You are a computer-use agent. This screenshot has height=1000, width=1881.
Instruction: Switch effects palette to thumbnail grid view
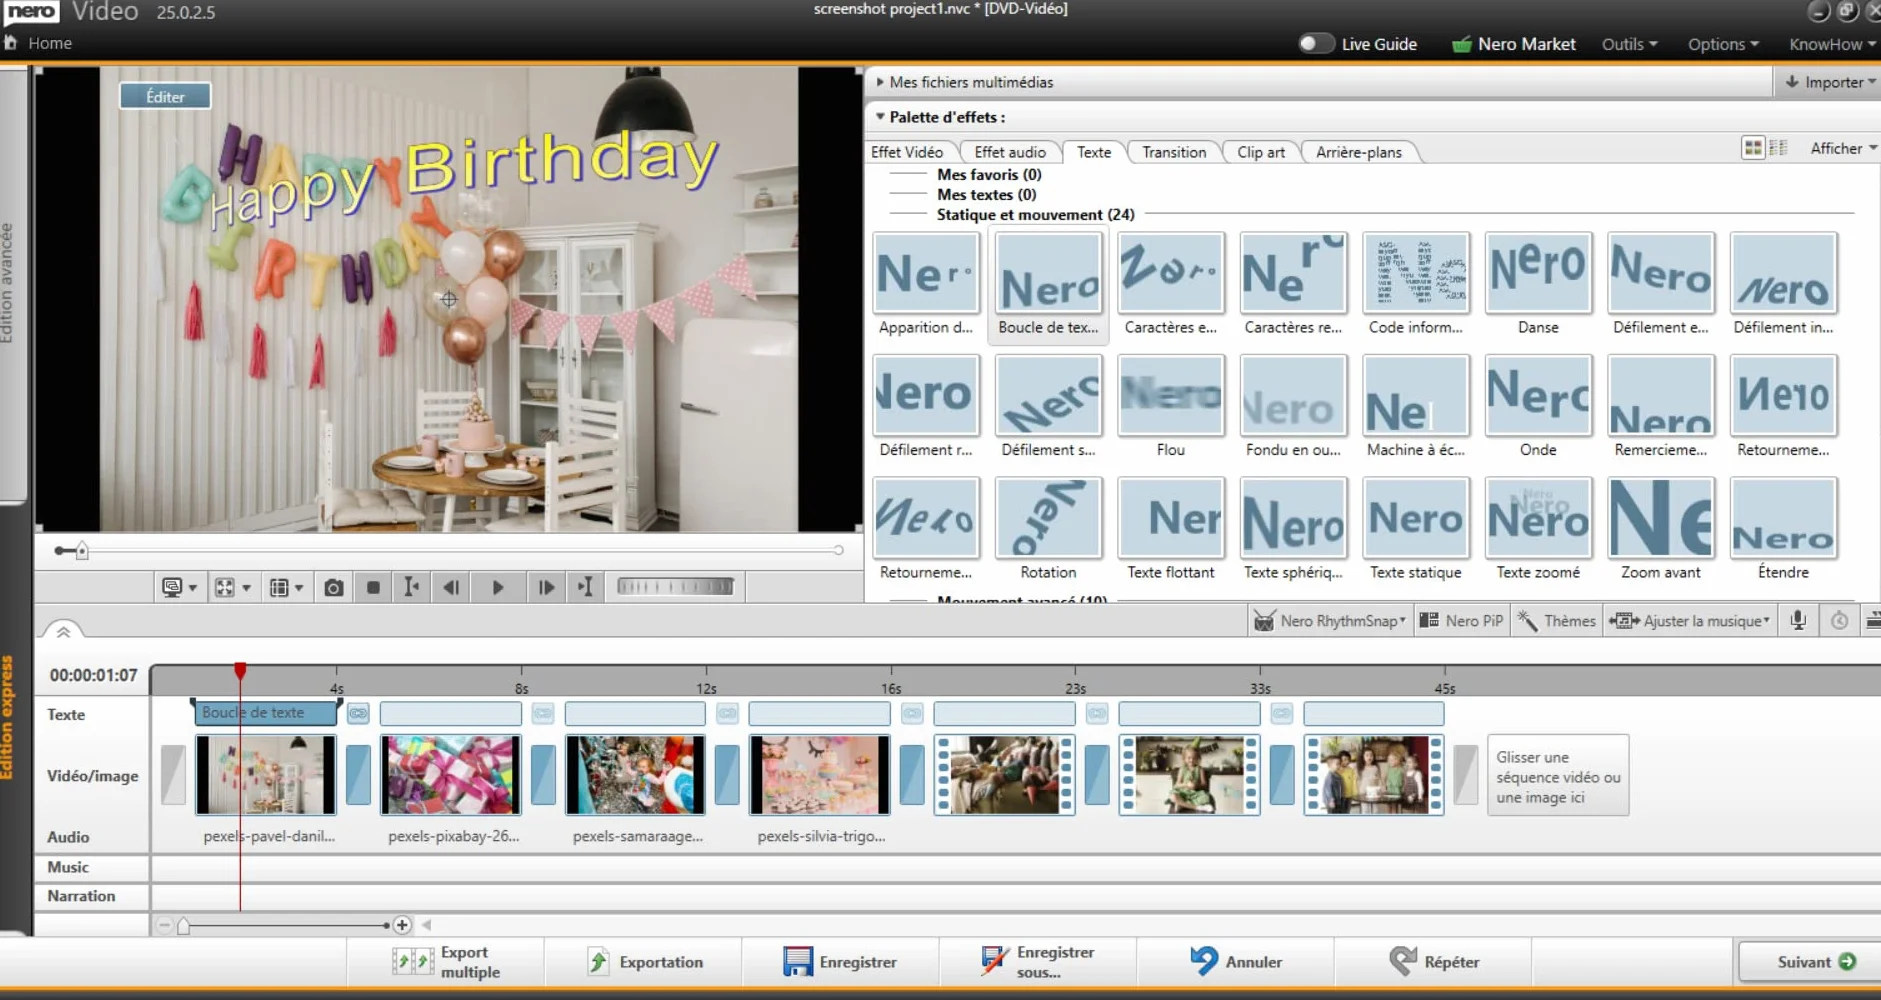pos(1753,148)
